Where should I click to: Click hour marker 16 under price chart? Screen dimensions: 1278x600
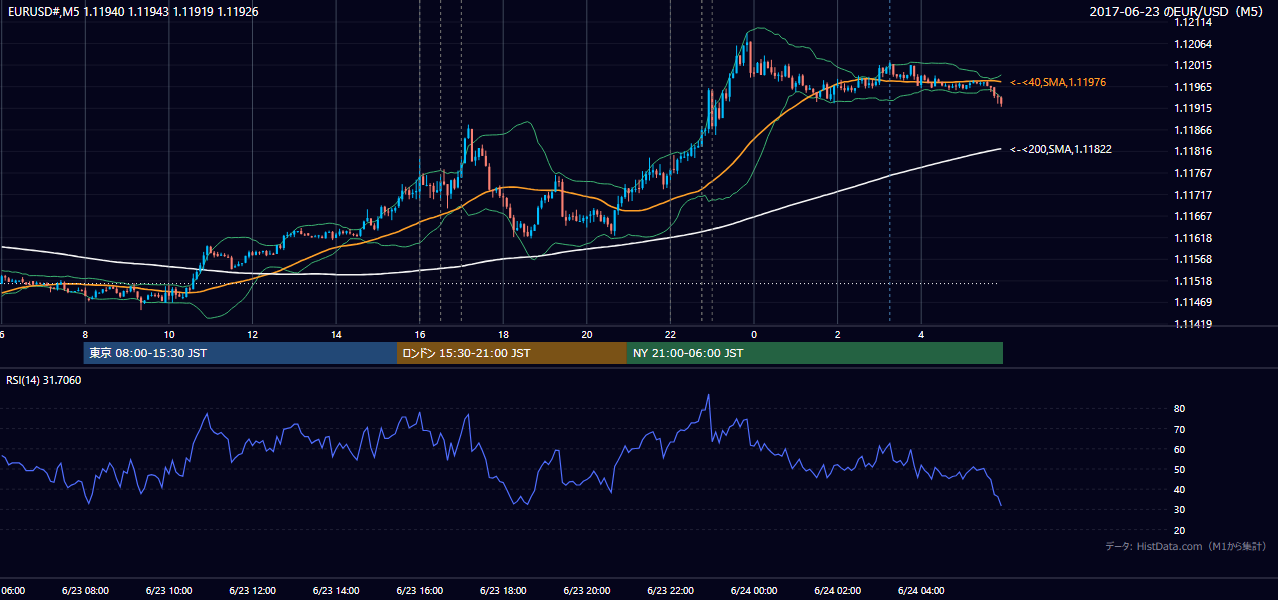click(x=420, y=334)
